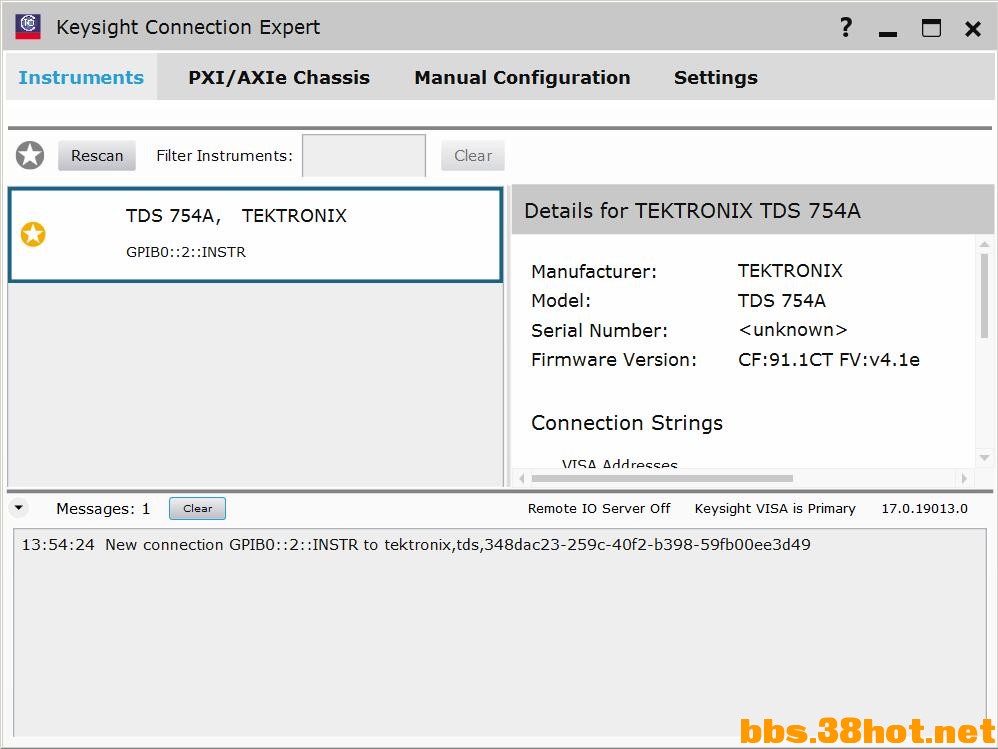Click Clear next to the instrument filter
Viewport: 998px width, 749px height.
pyautogui.click(x=473, y=155)
